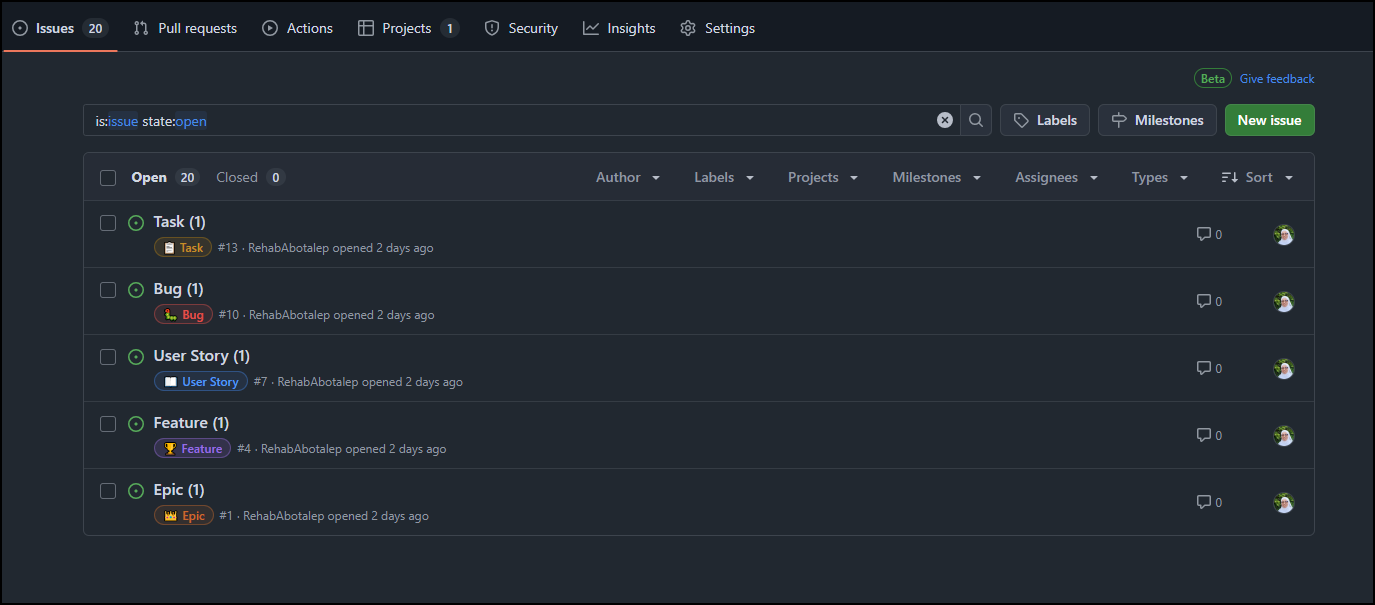Screen dimensions: 1375x605
Task: Click the purple Feature label badge
Action: [x=192, y=449]
